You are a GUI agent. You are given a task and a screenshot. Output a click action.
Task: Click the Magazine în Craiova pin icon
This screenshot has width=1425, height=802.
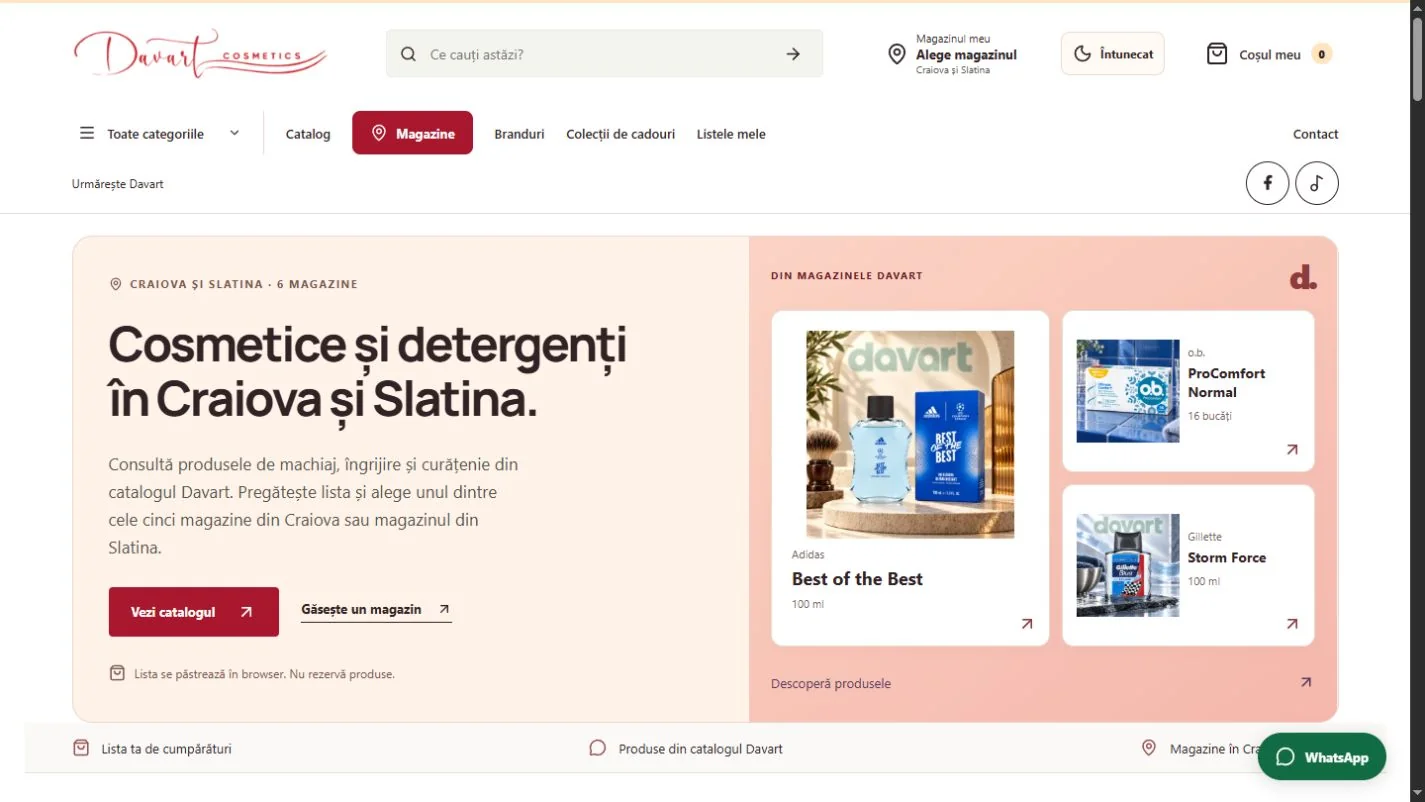1149,748
